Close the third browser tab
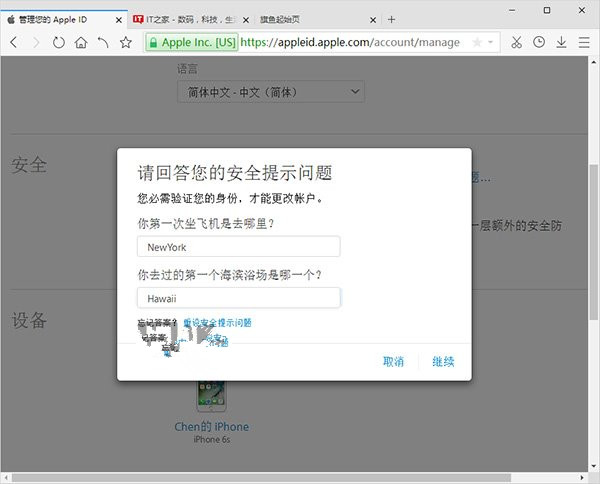 [x=373, y=20]
